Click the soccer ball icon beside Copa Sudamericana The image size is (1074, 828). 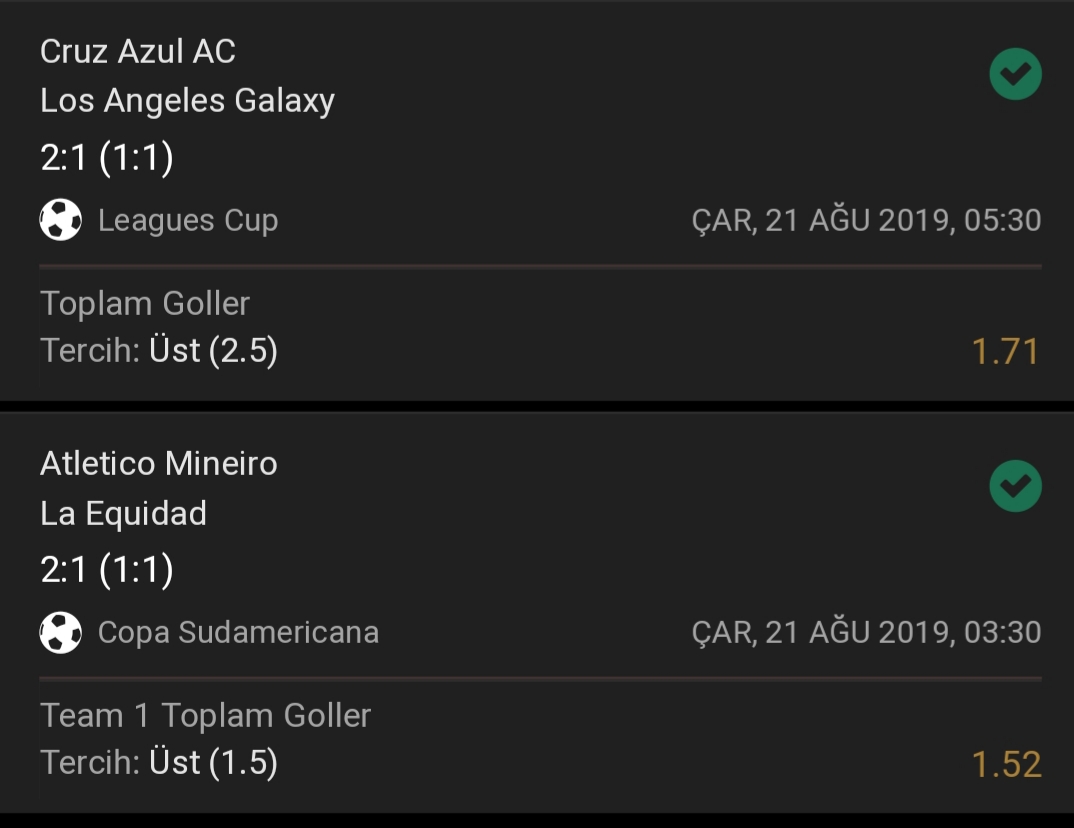(x=61, y=632)
